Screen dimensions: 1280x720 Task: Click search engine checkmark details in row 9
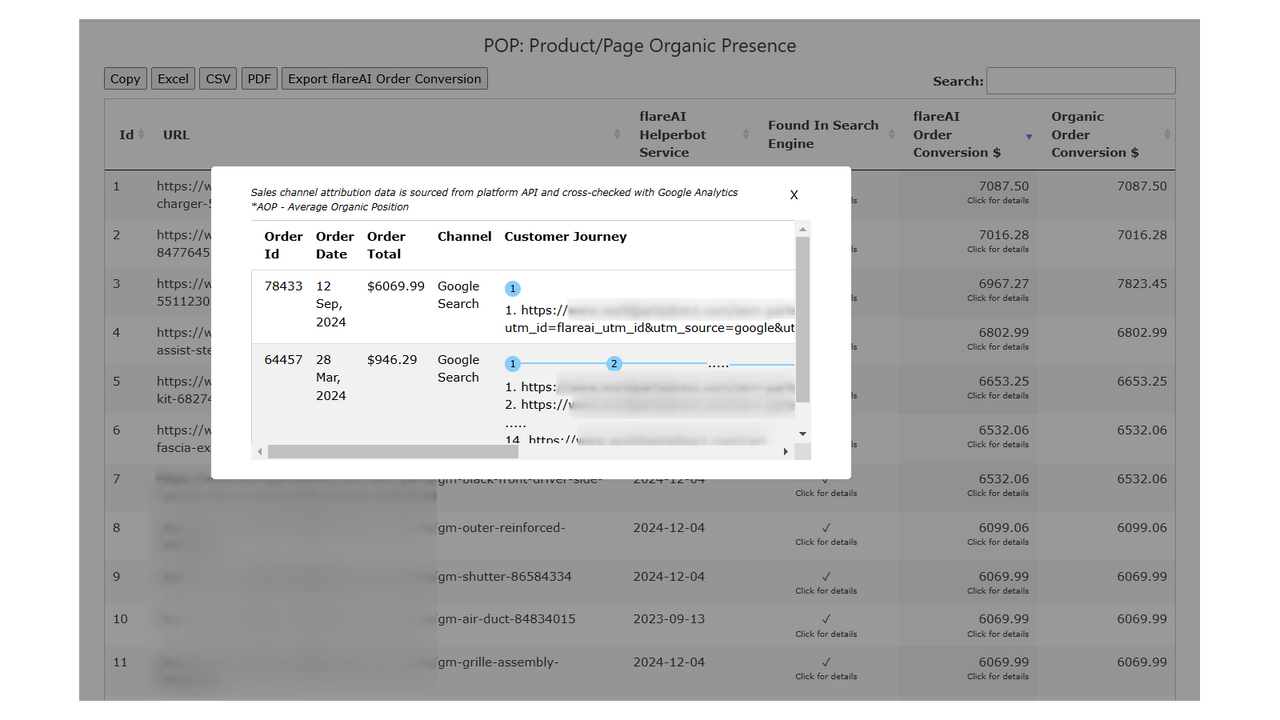[826, 591]
